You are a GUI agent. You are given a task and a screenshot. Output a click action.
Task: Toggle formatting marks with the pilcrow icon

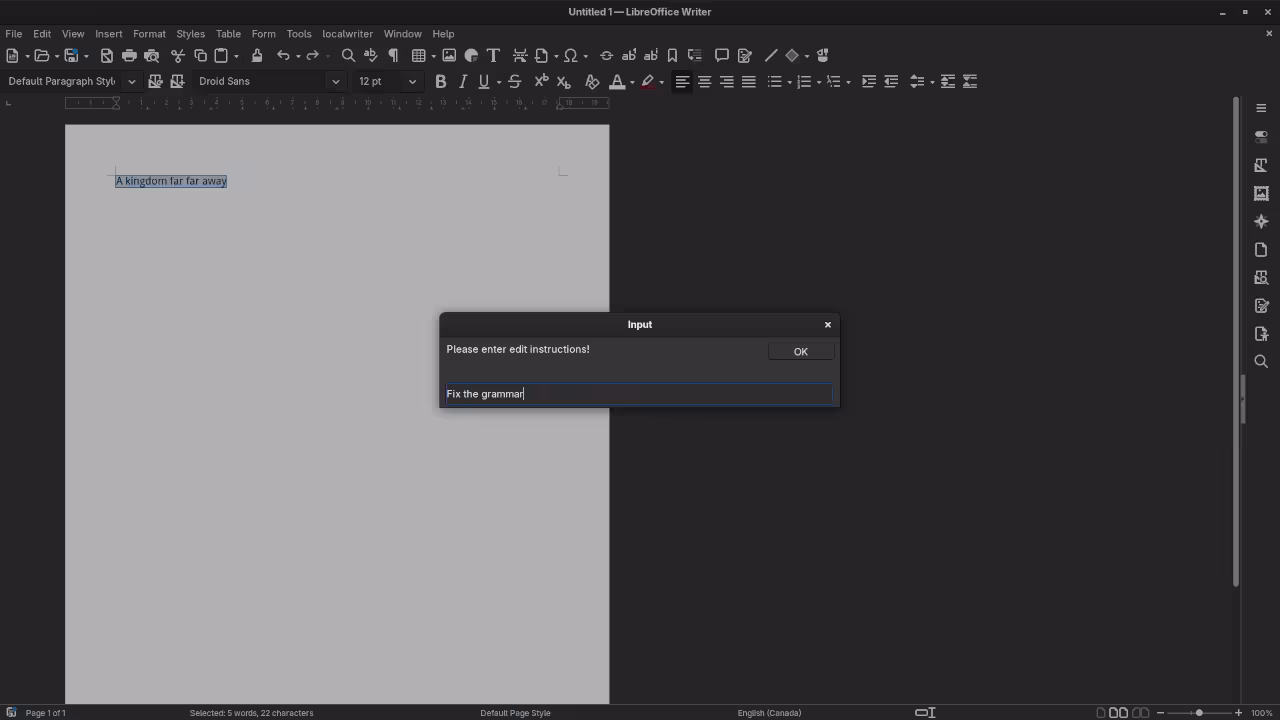pos(392,55)
